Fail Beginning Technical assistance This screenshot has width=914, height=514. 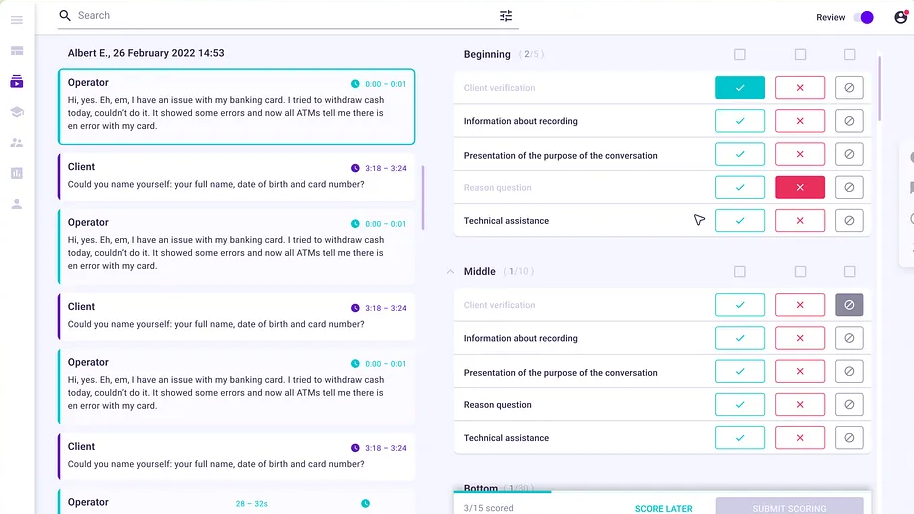(800, 220)
